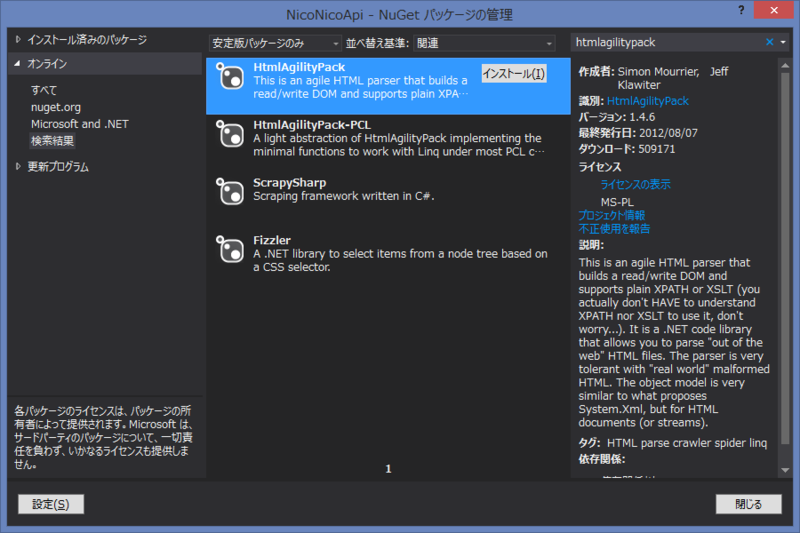Collapse the オンライン section
Viewport: 800px width, 533px height.
(x=18, y=64)
